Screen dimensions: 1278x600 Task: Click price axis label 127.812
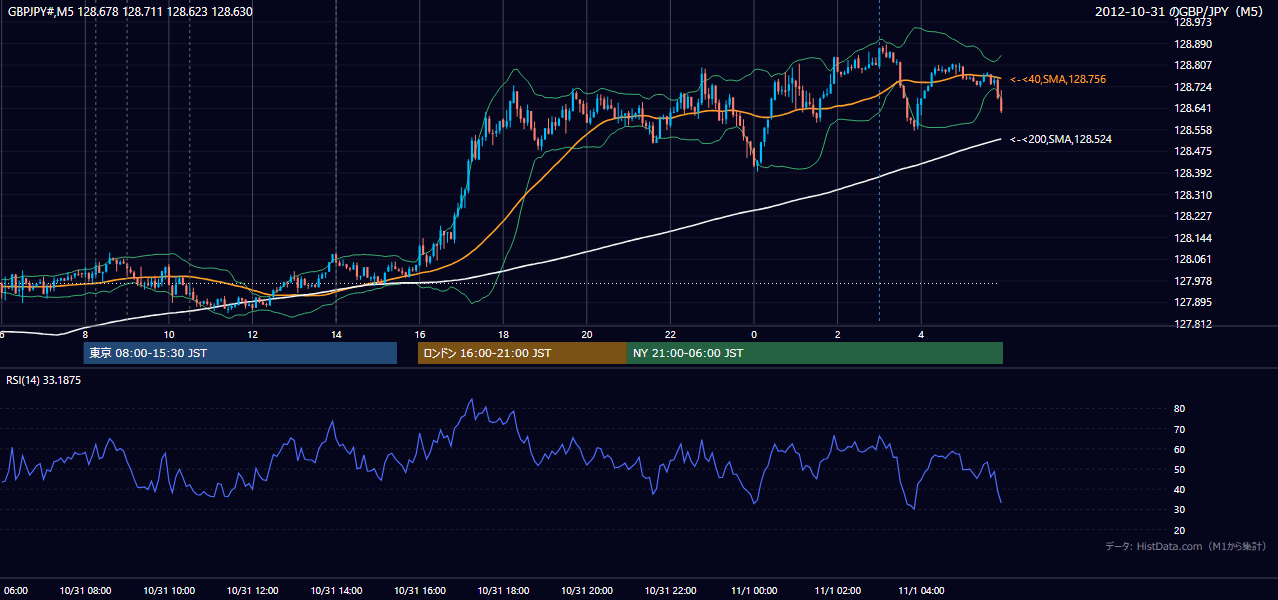click(x=1192, y=324)
